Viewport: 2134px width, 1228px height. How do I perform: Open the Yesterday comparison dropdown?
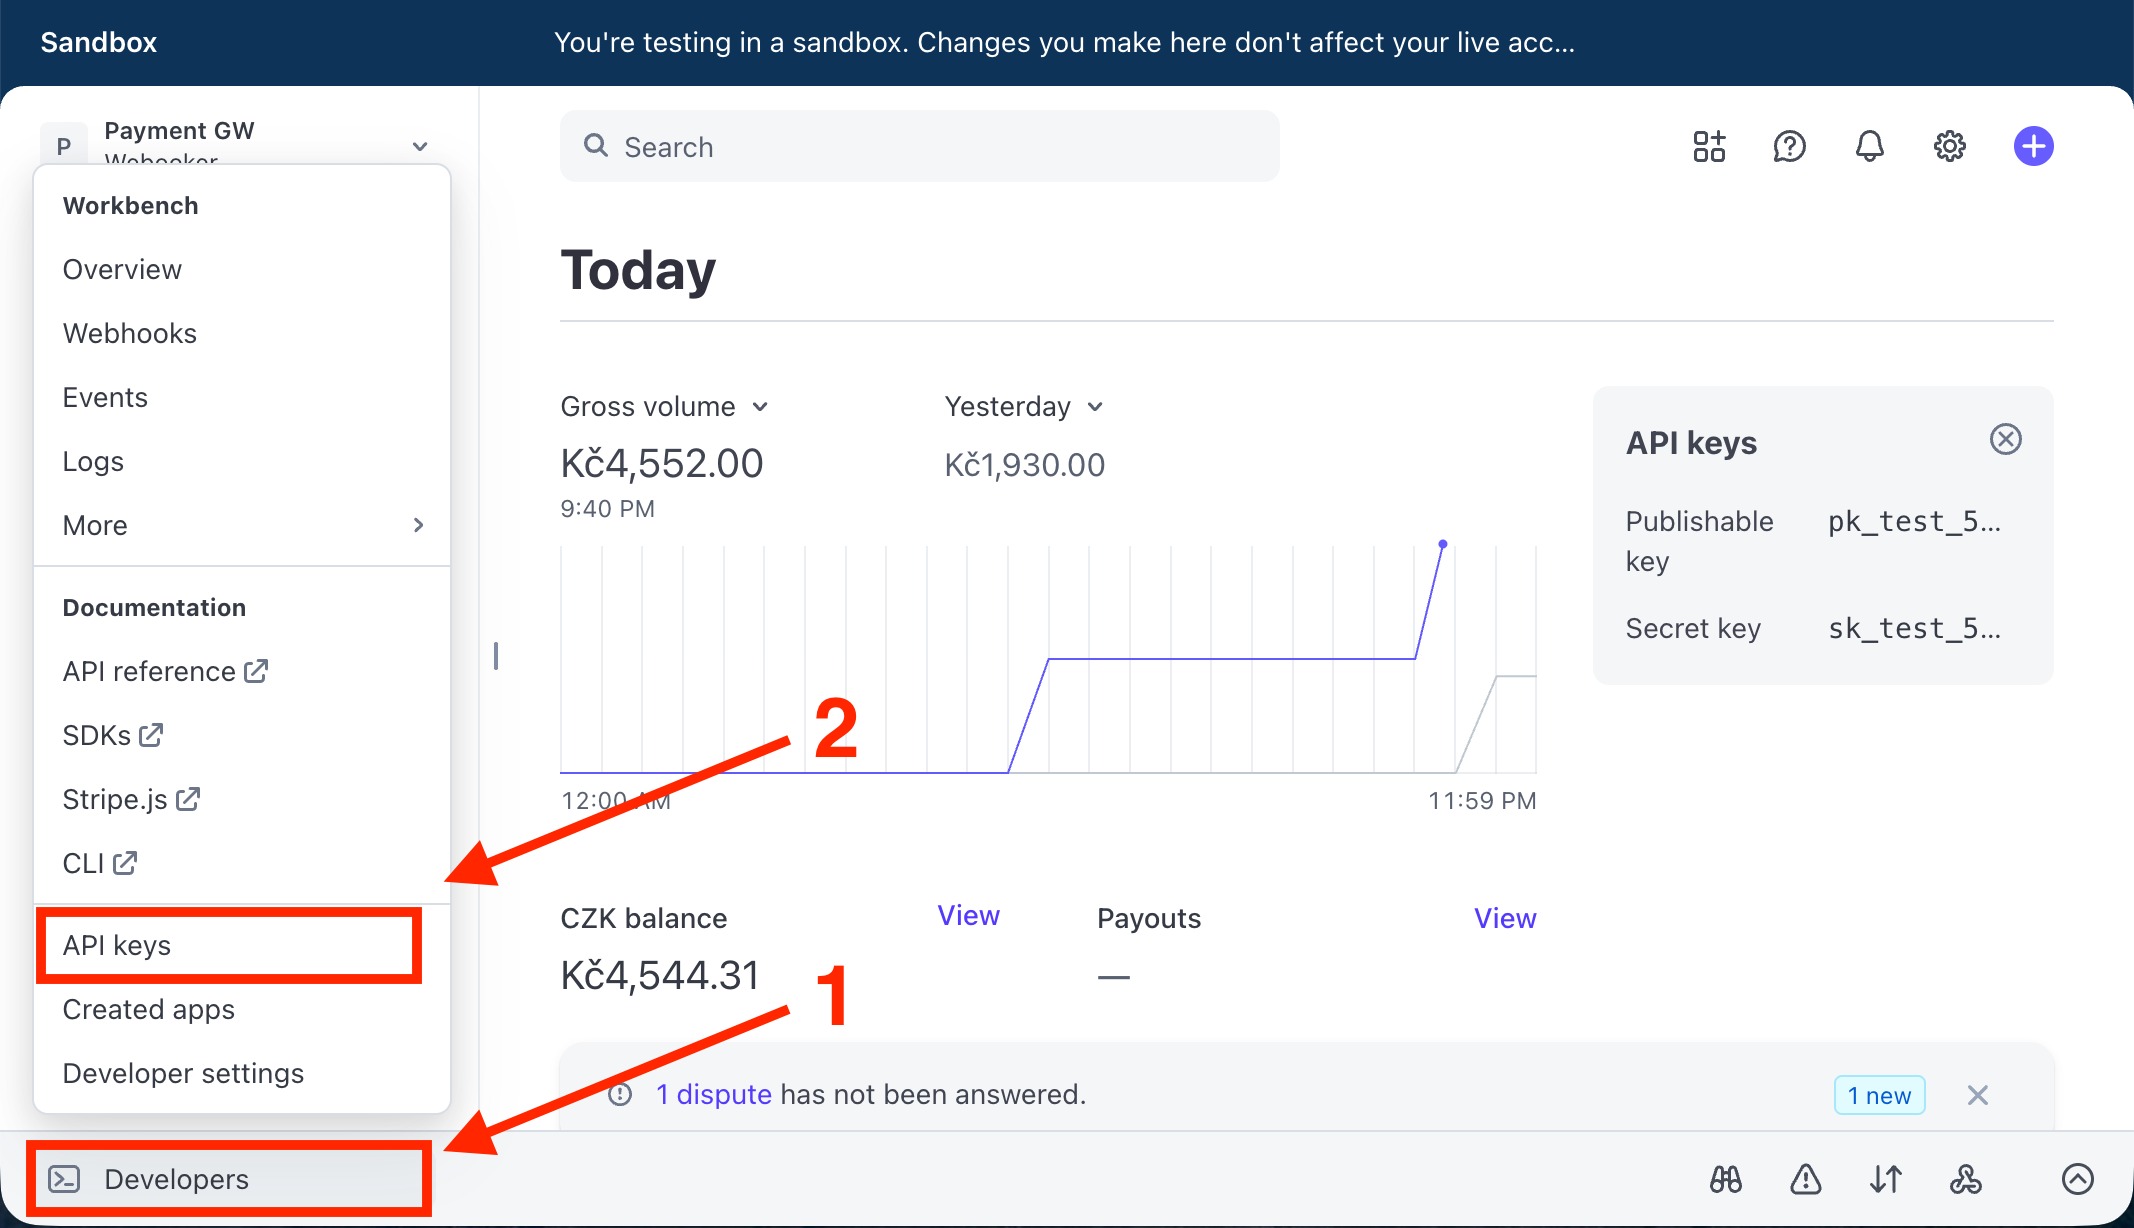point(1024,407)
